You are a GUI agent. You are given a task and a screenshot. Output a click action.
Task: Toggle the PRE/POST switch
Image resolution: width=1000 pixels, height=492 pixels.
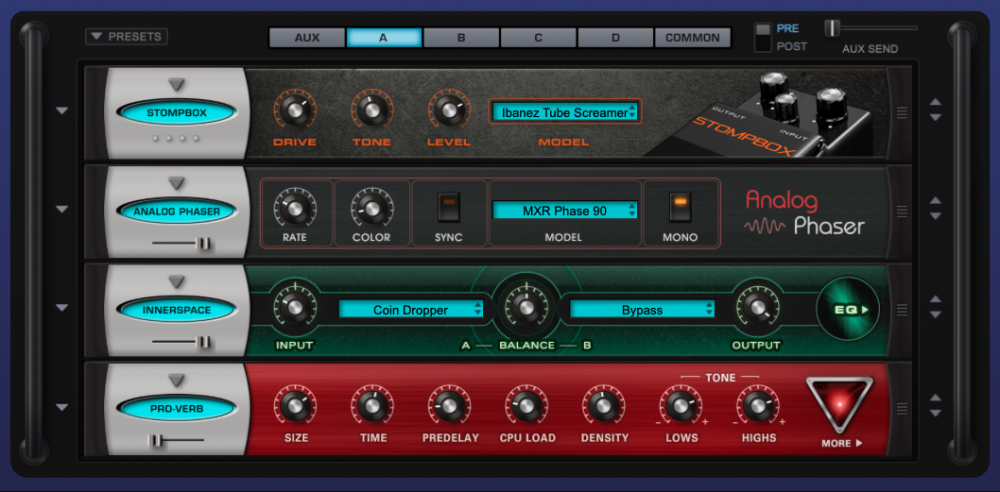tap(762, 37)
